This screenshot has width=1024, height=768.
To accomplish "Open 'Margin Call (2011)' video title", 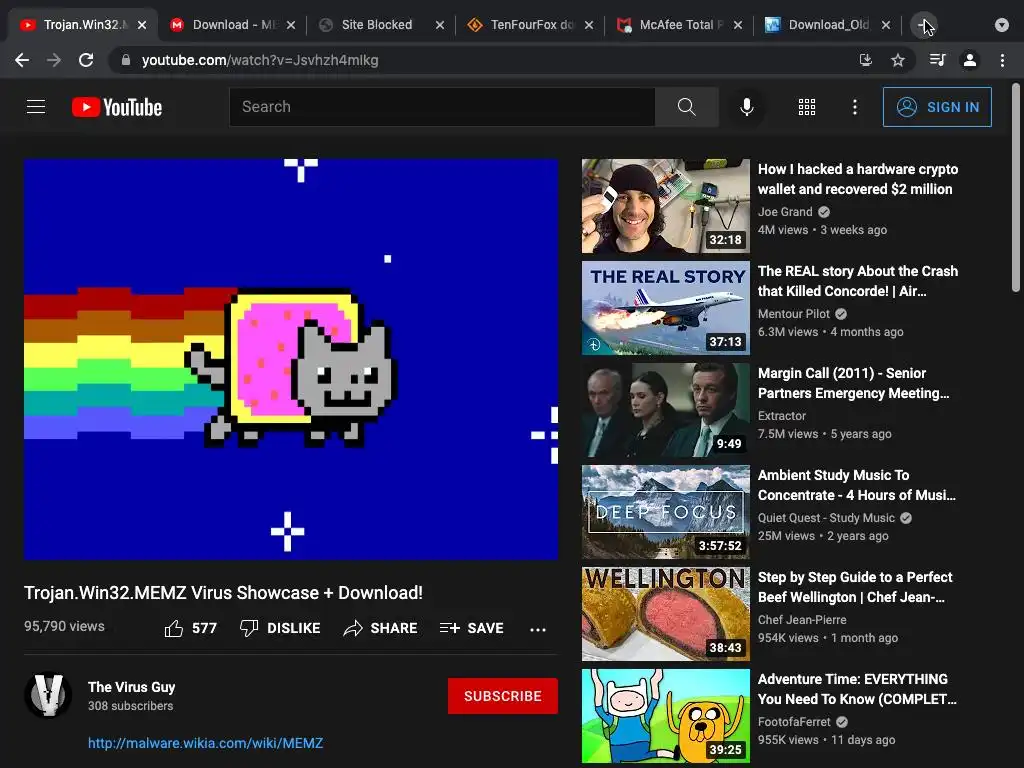I will coord(853,383).
